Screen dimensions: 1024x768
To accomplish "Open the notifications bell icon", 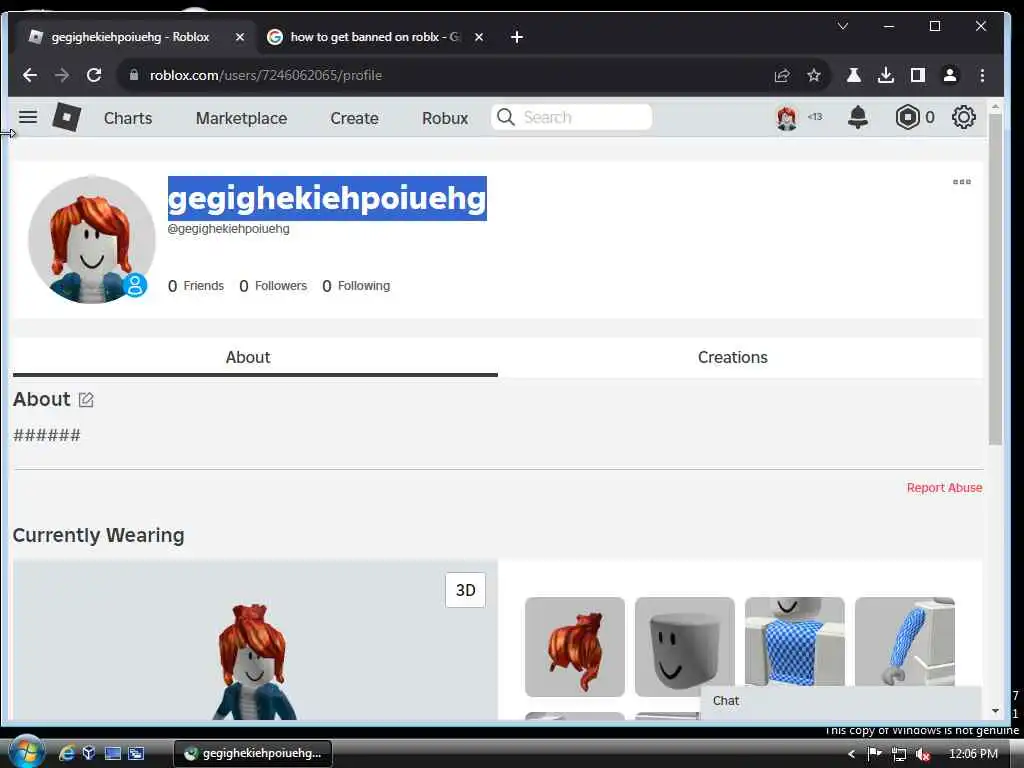I will (857, 118).
